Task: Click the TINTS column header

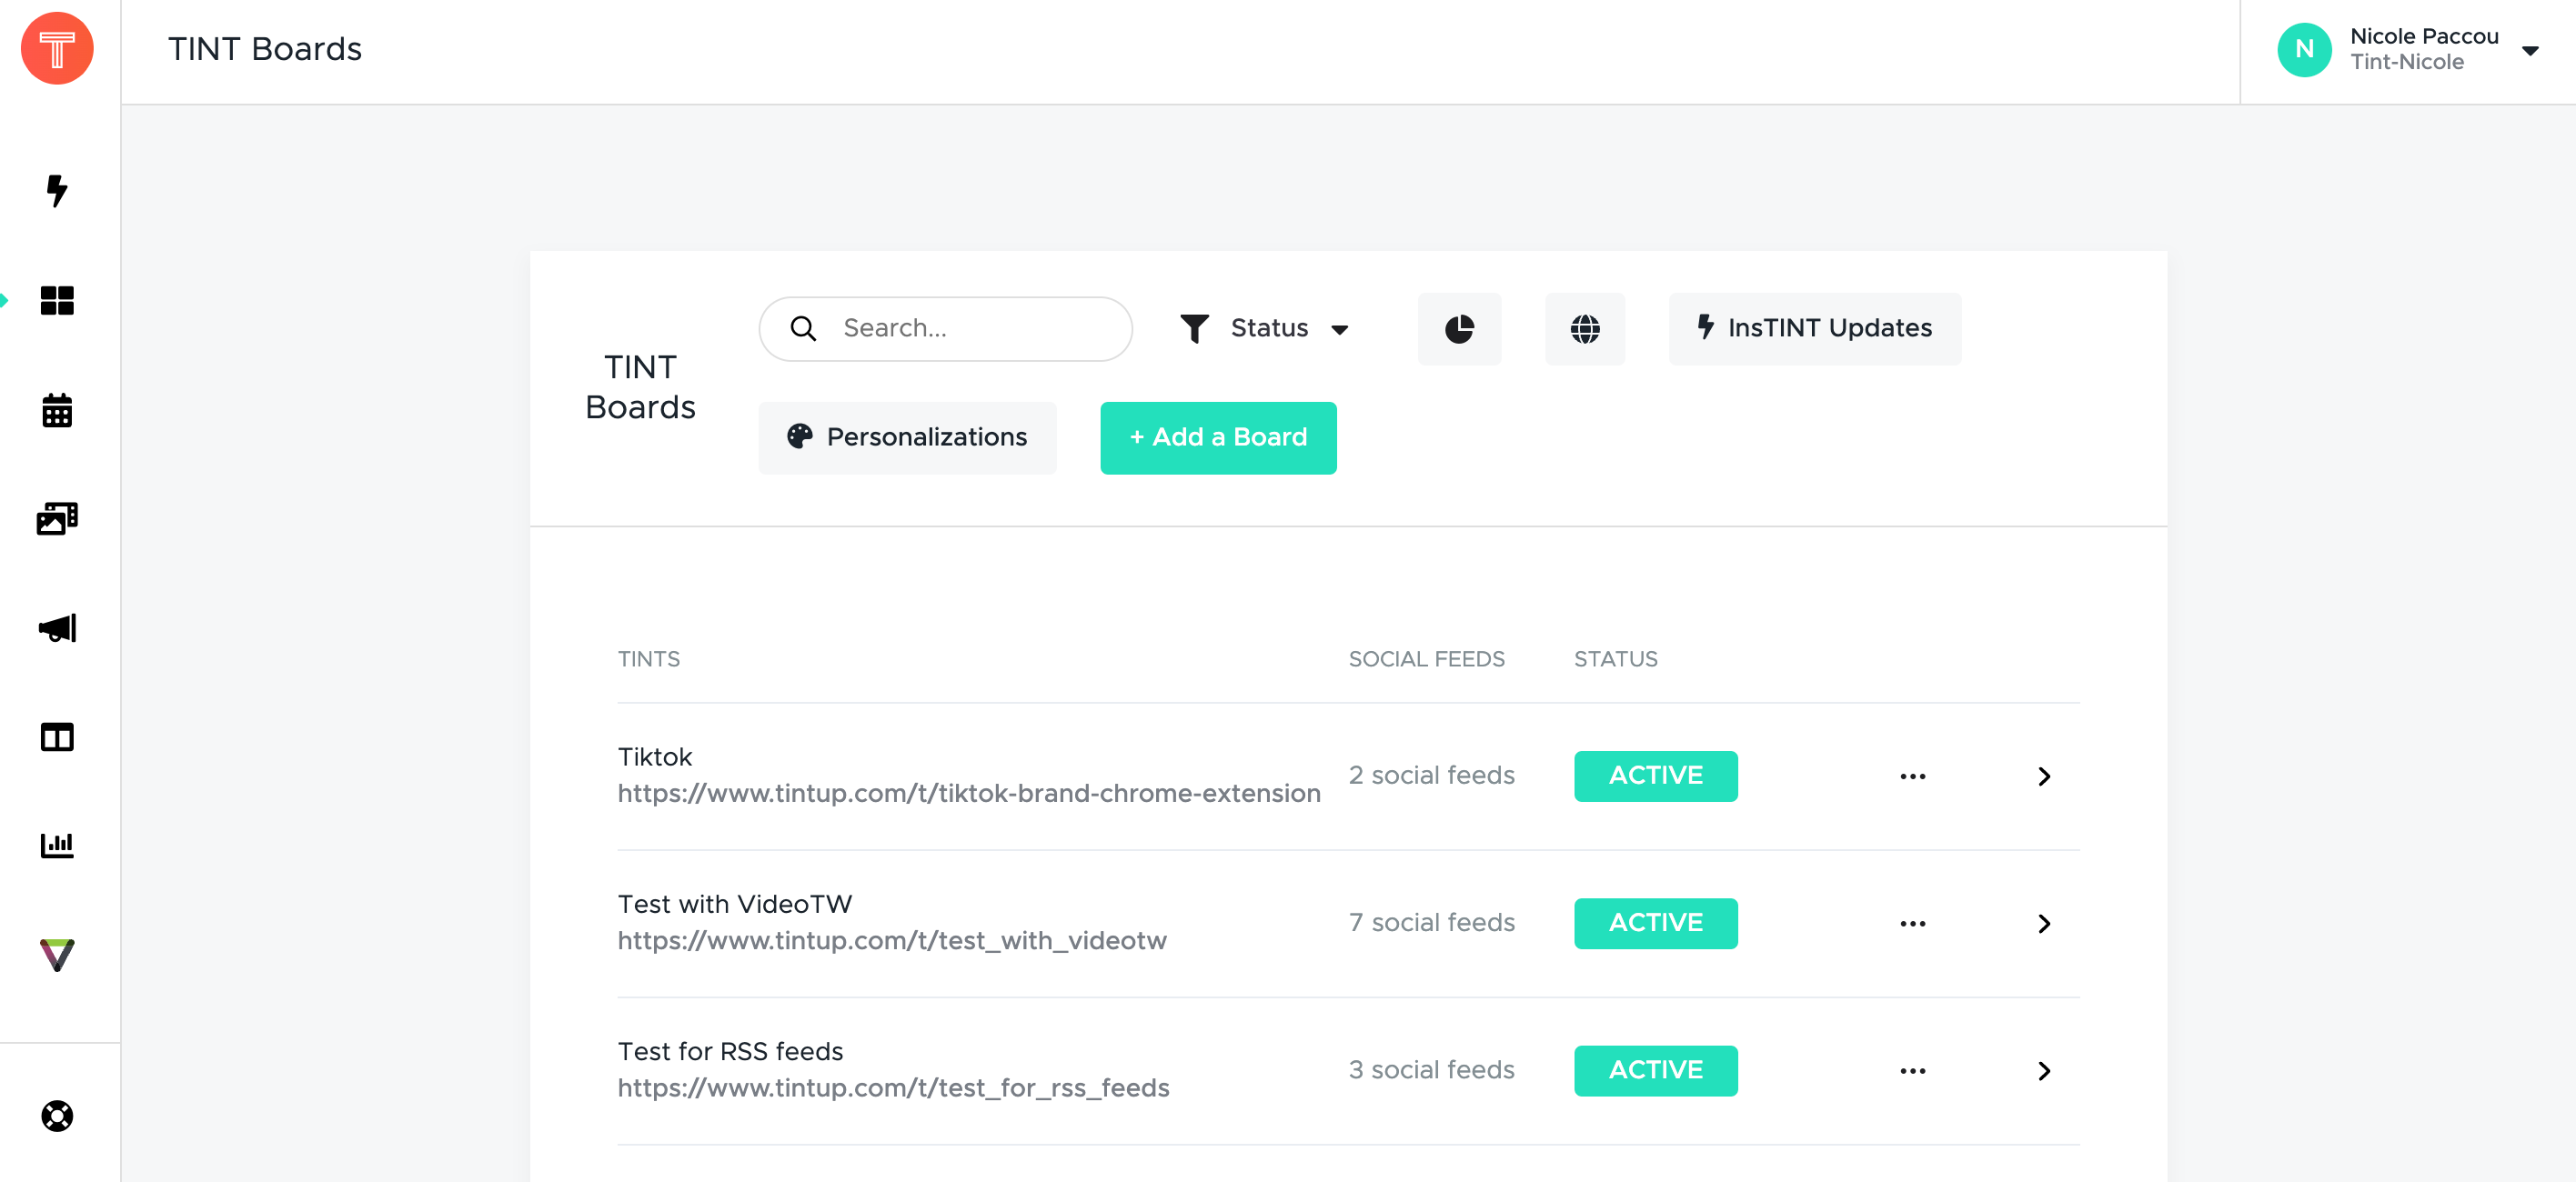Action: [648, 658]
